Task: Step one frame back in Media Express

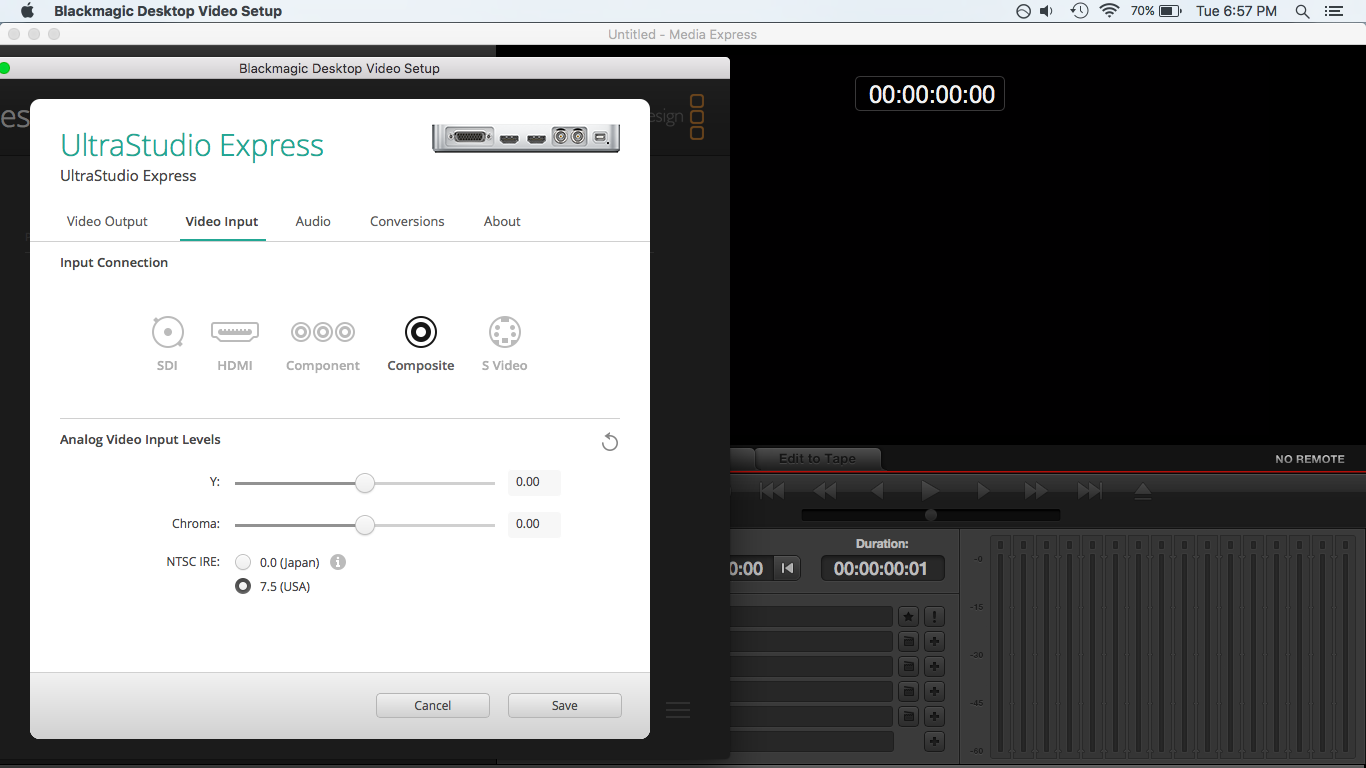Action: (x=878, y=491)
